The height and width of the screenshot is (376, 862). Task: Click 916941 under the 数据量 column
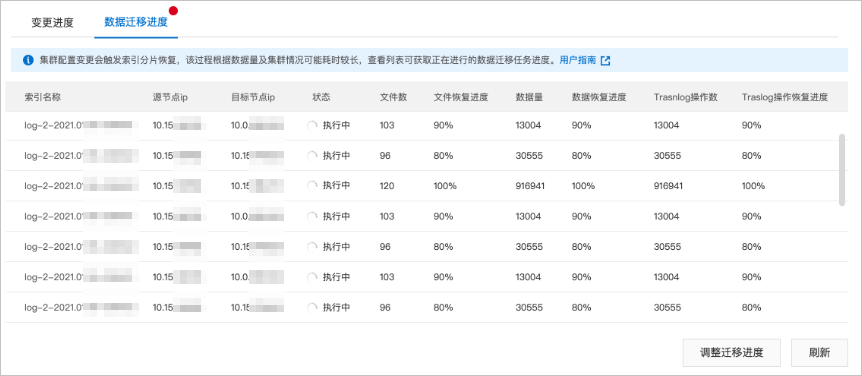pos(530,186)
